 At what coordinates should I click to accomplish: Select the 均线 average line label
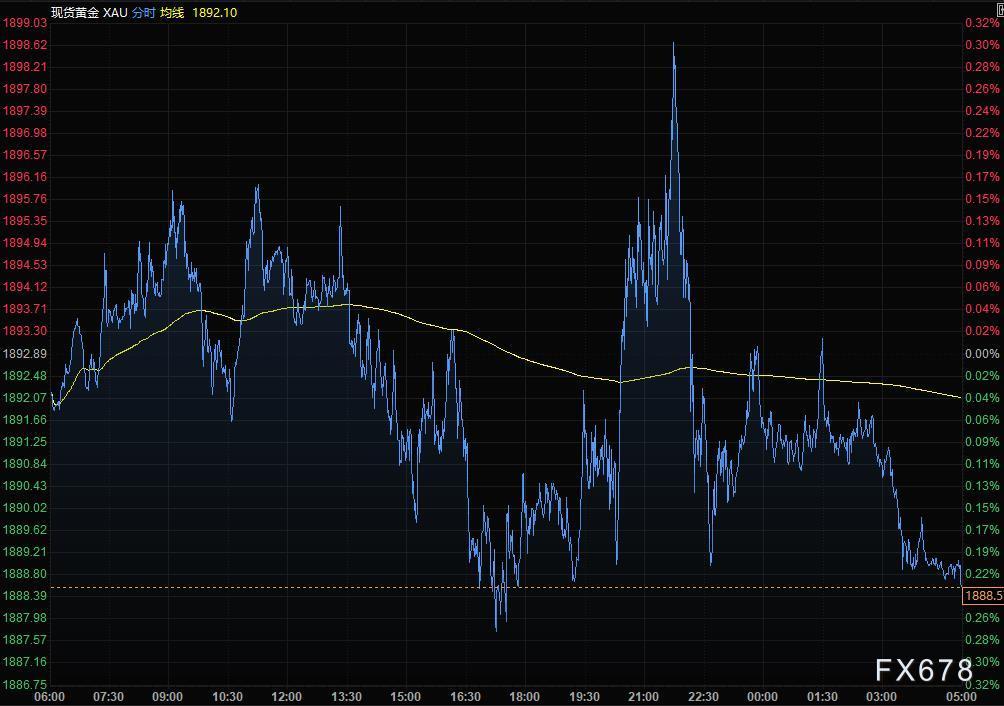(x=172, y=12)
